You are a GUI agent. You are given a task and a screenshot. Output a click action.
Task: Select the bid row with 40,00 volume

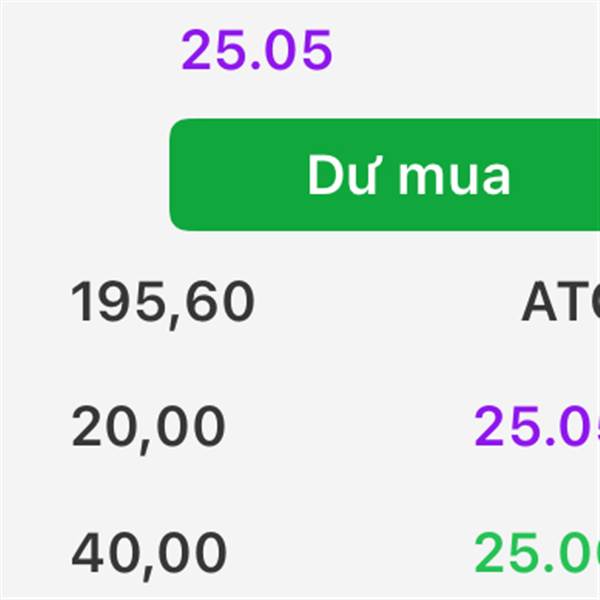pyautogui.click(x=336, y=554)
